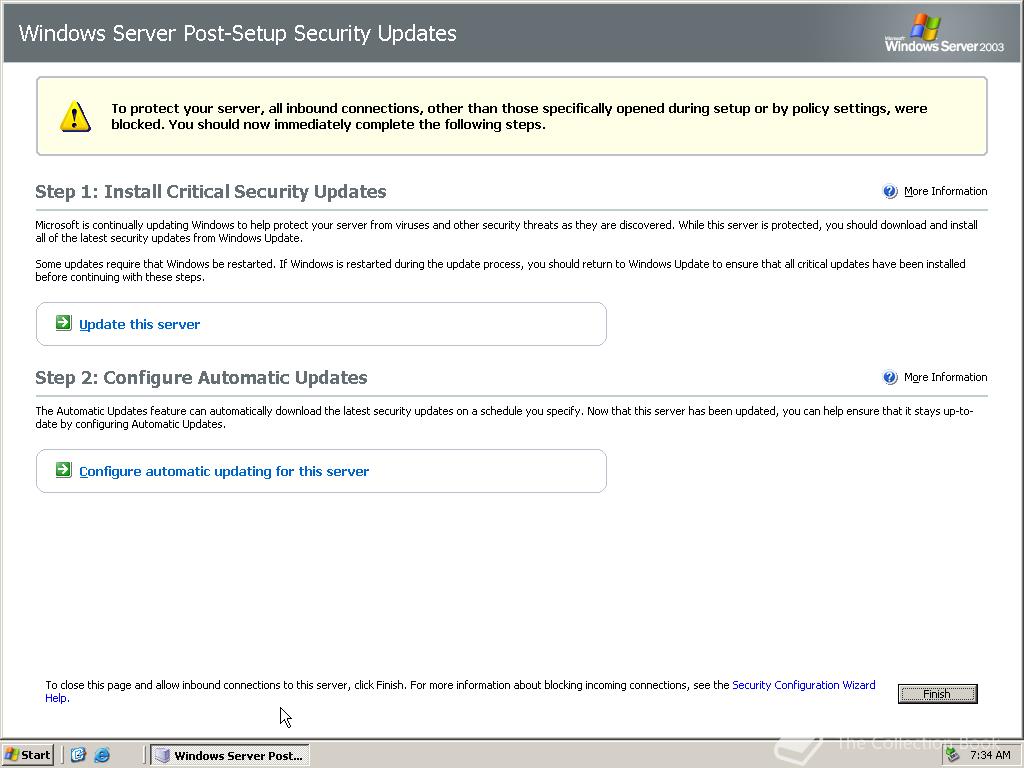Open Configure automatic updating for this server

(224, 472)
